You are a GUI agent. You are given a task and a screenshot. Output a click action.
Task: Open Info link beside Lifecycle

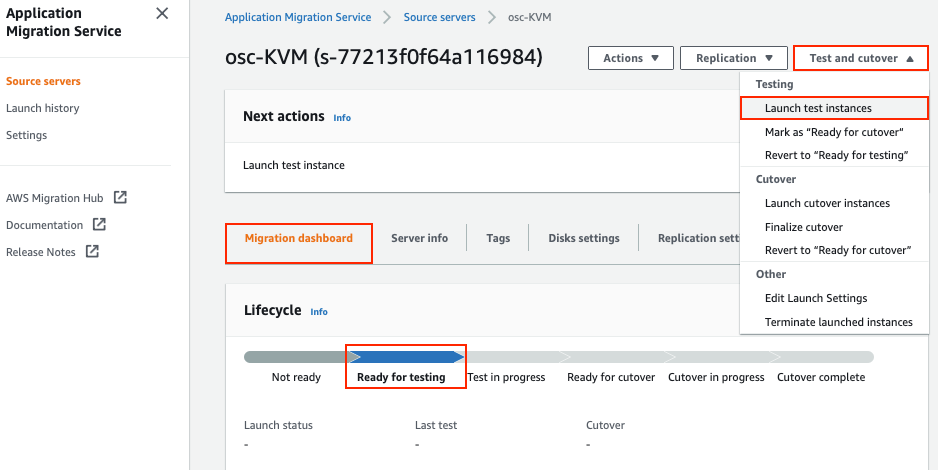[319, 312]
